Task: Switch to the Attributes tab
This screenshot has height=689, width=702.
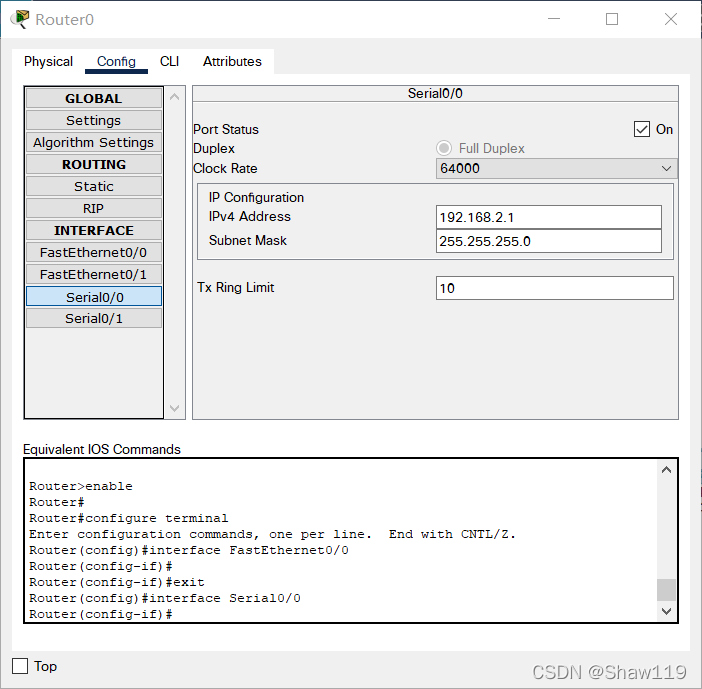Action: pos(232,61)
